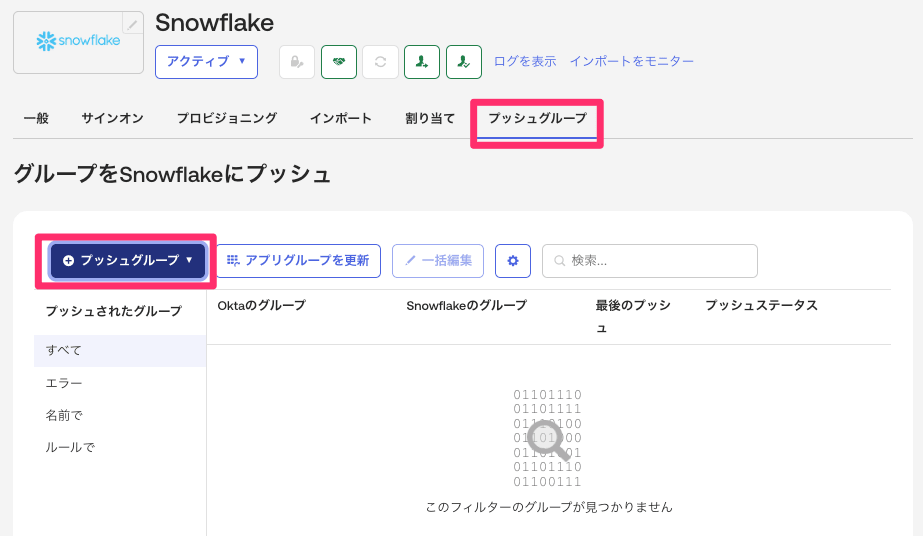Switch to the サインオン tab

click(112, 118)
